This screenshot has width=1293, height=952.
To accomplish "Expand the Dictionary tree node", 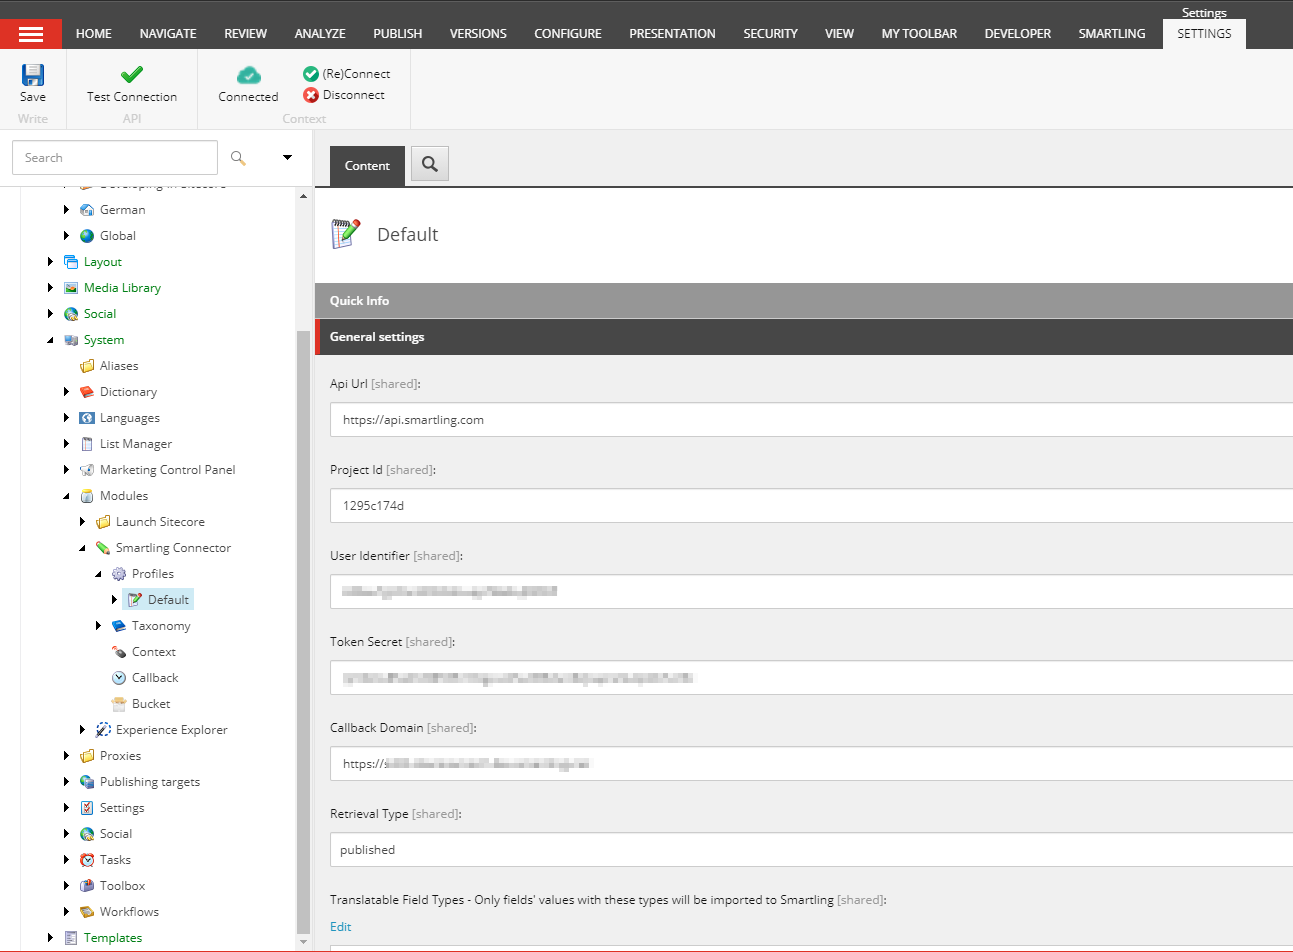I will [x=66, y=392].
